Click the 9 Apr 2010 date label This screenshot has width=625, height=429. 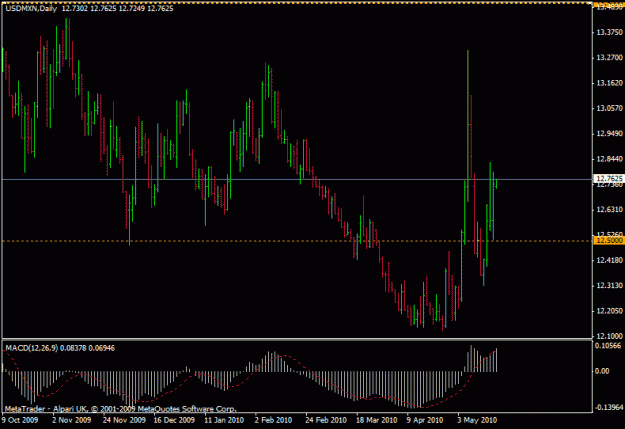pos(425,420)
